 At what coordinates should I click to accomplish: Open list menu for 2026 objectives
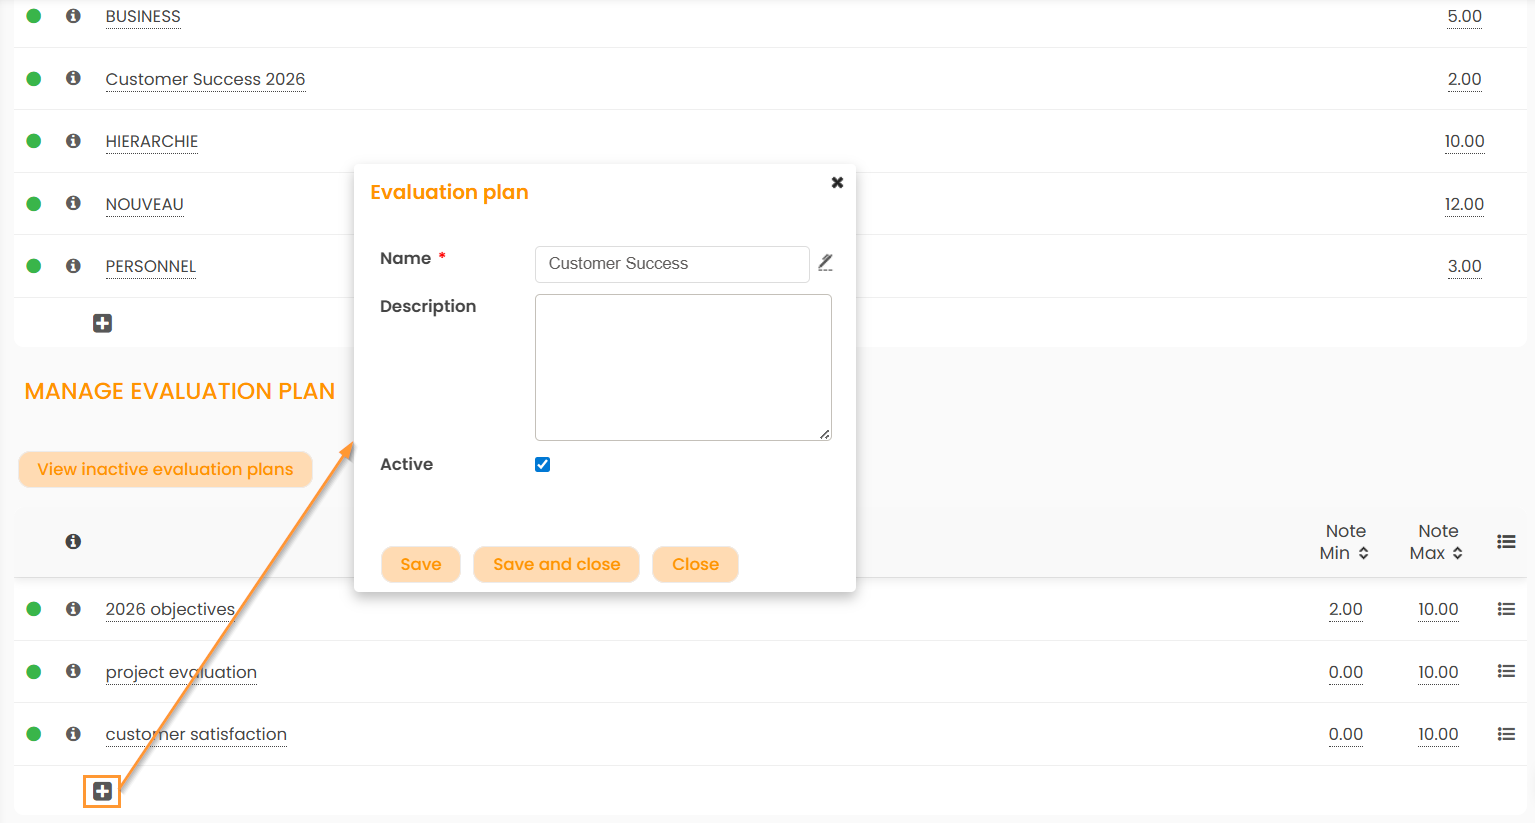pos(1506,609)
